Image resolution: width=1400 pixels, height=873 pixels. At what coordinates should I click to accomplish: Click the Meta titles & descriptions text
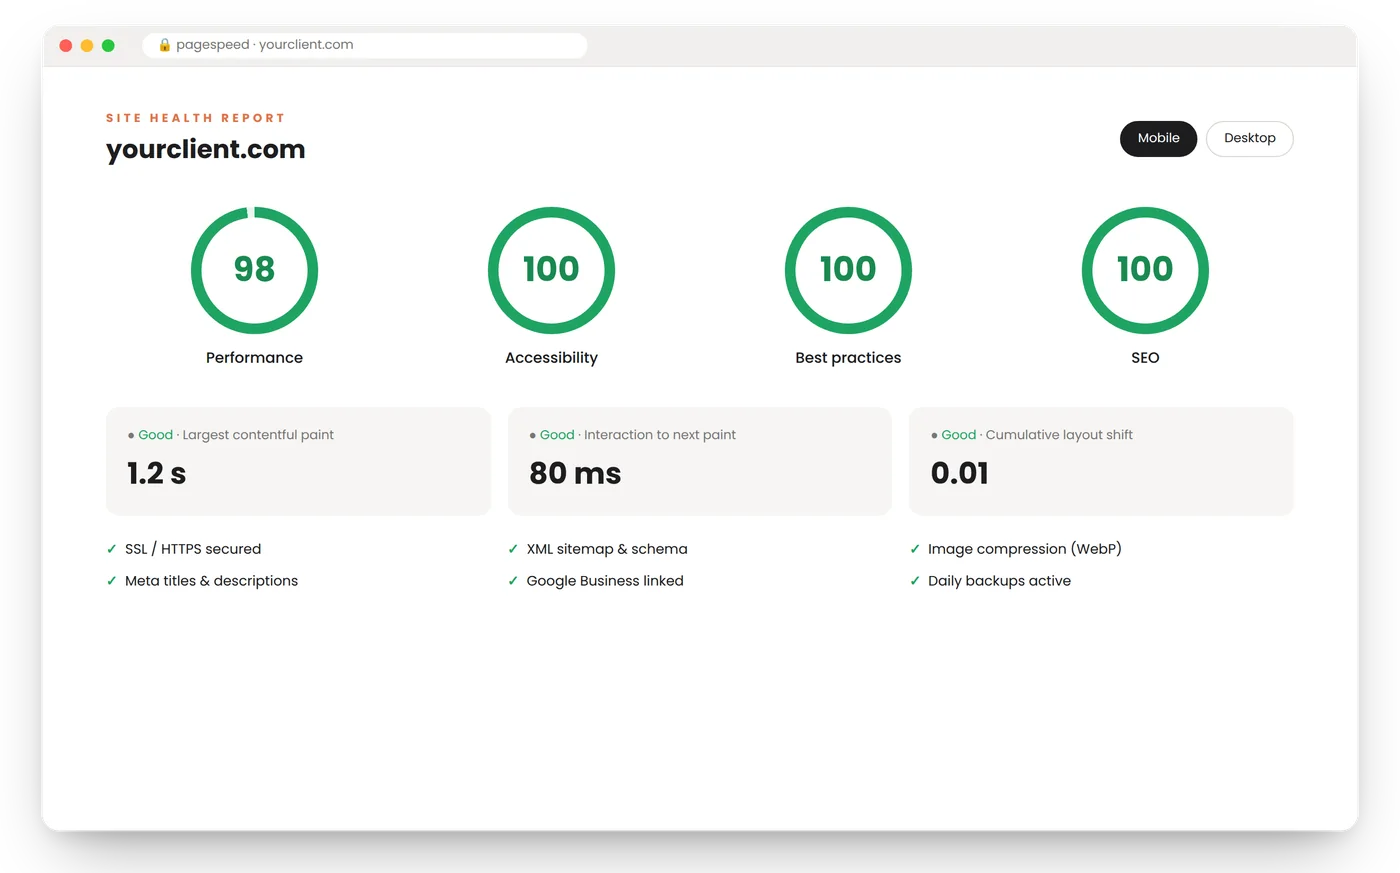tap(211, 581)
